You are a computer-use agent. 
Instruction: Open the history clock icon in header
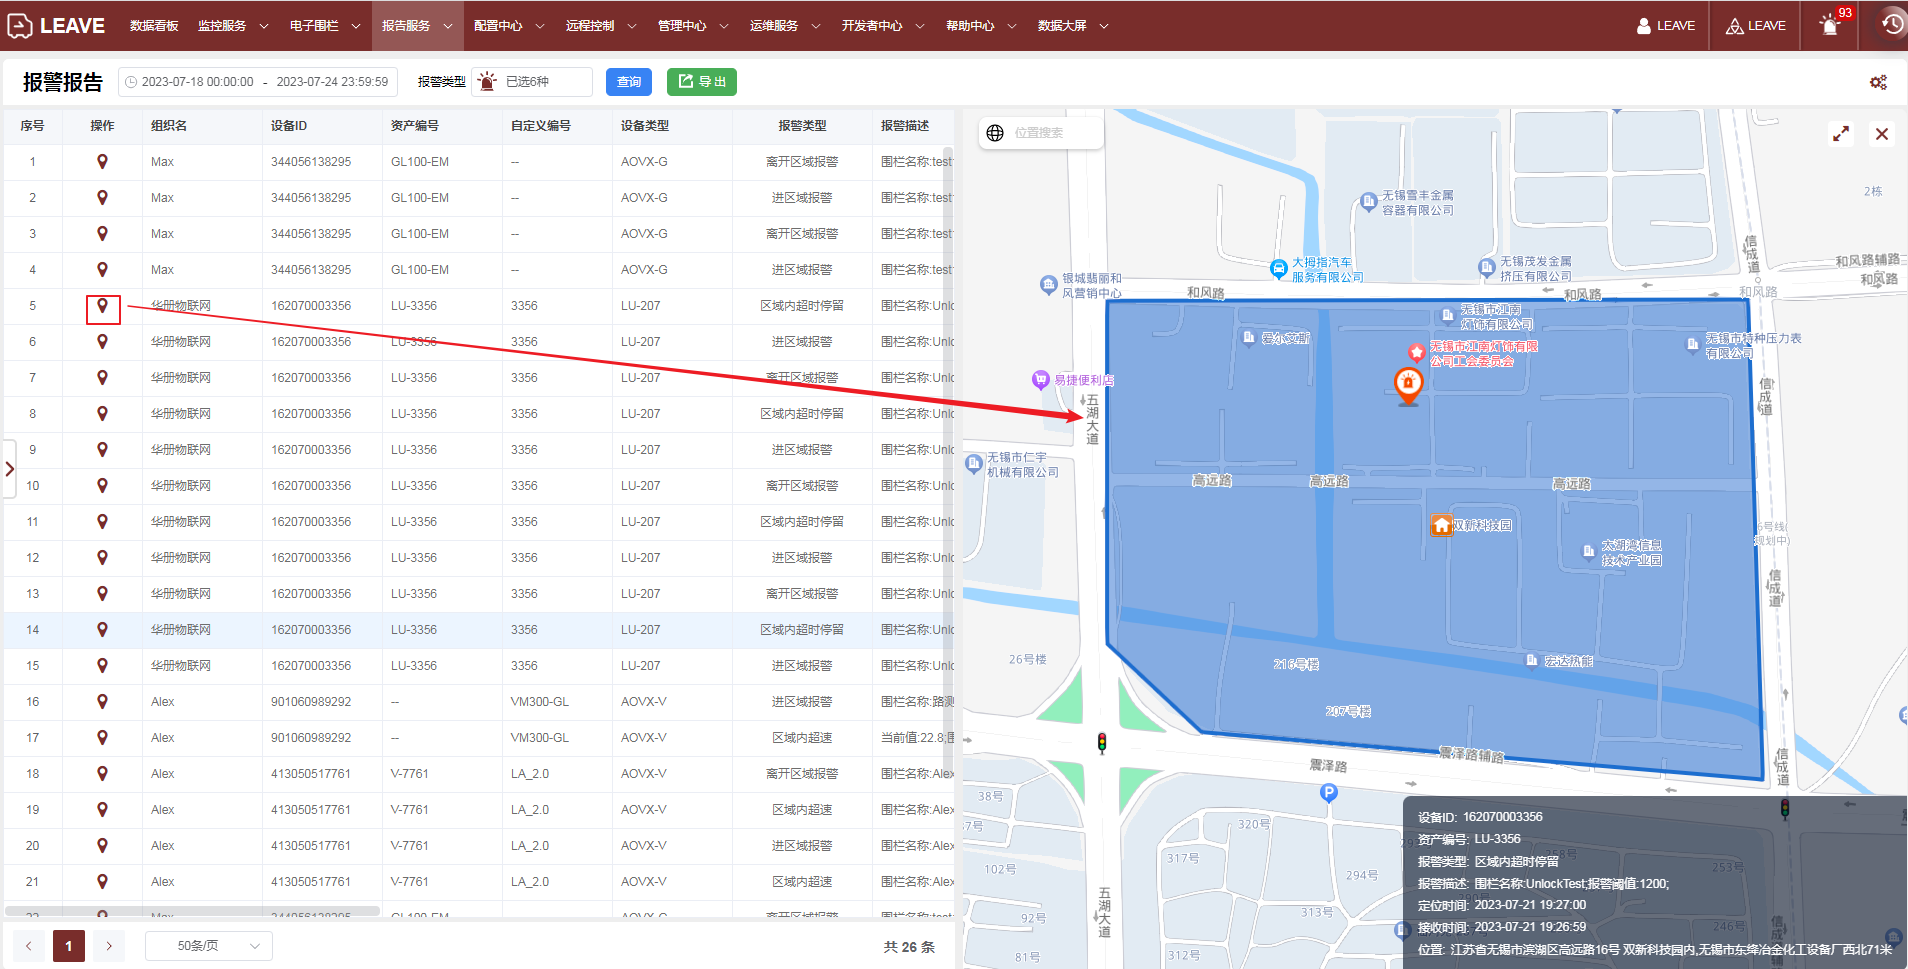1891,25
